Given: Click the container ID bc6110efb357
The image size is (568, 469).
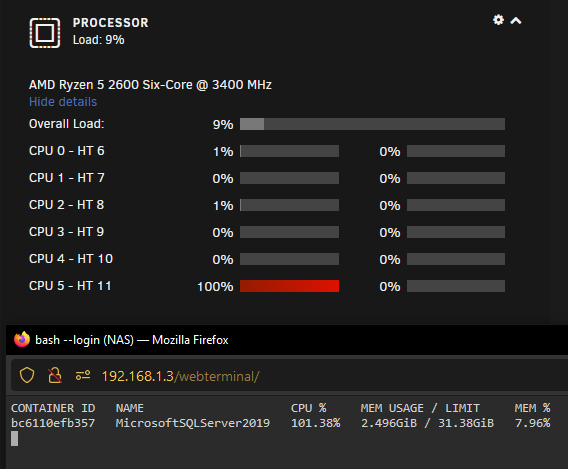Looking at the screenshot, I should (x=53, y=423).
